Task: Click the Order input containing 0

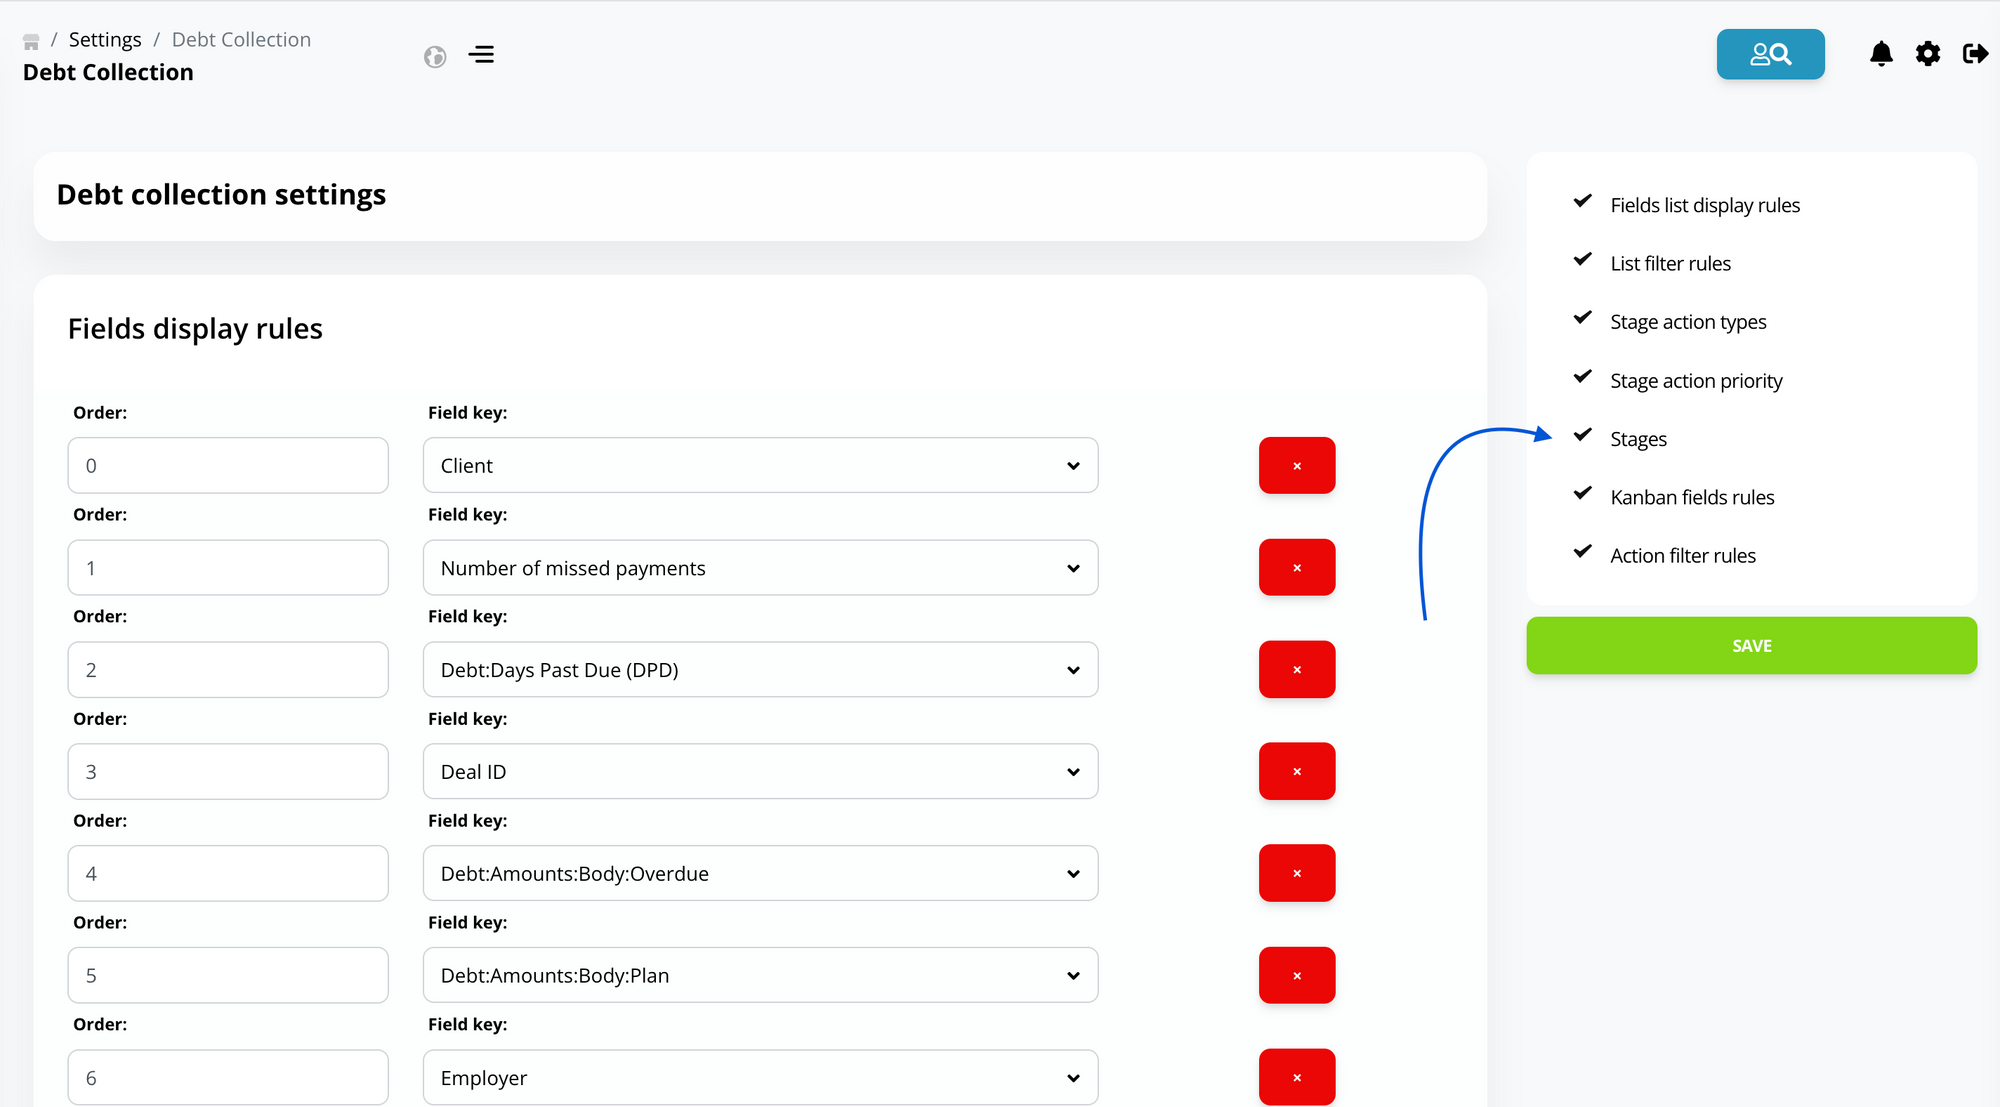Action: pos(228,466)
